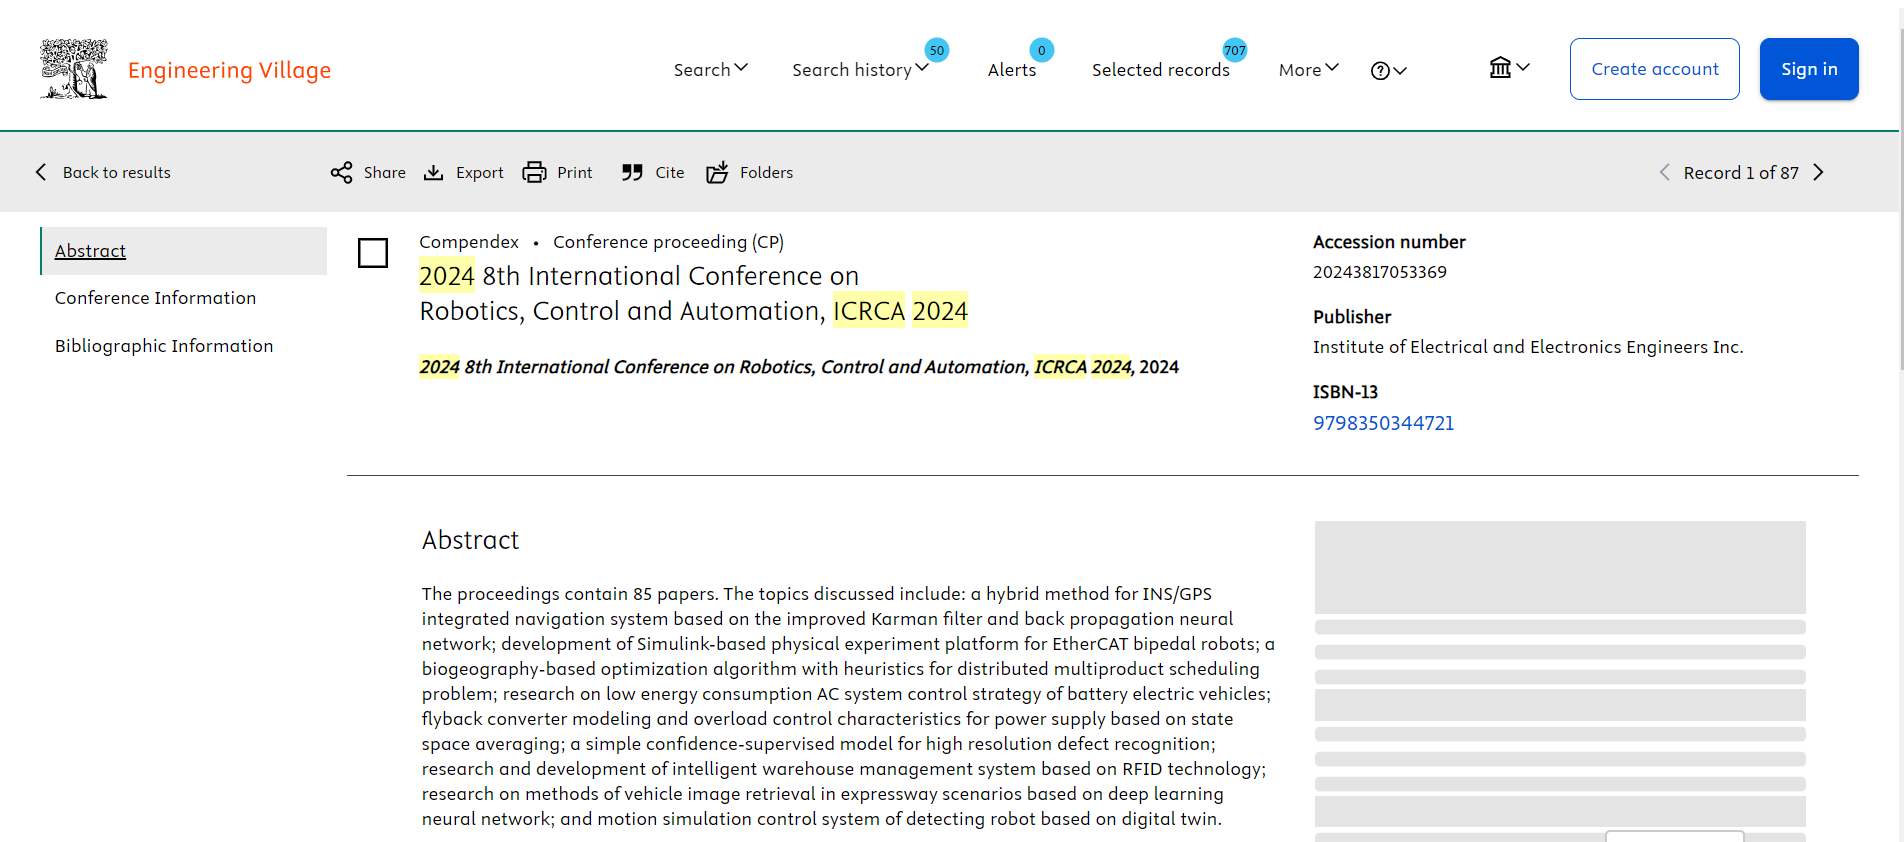Click the Record 1 of 87 text
The width and height of the screenshot is (1904, 842).
tap(1741, 172)
